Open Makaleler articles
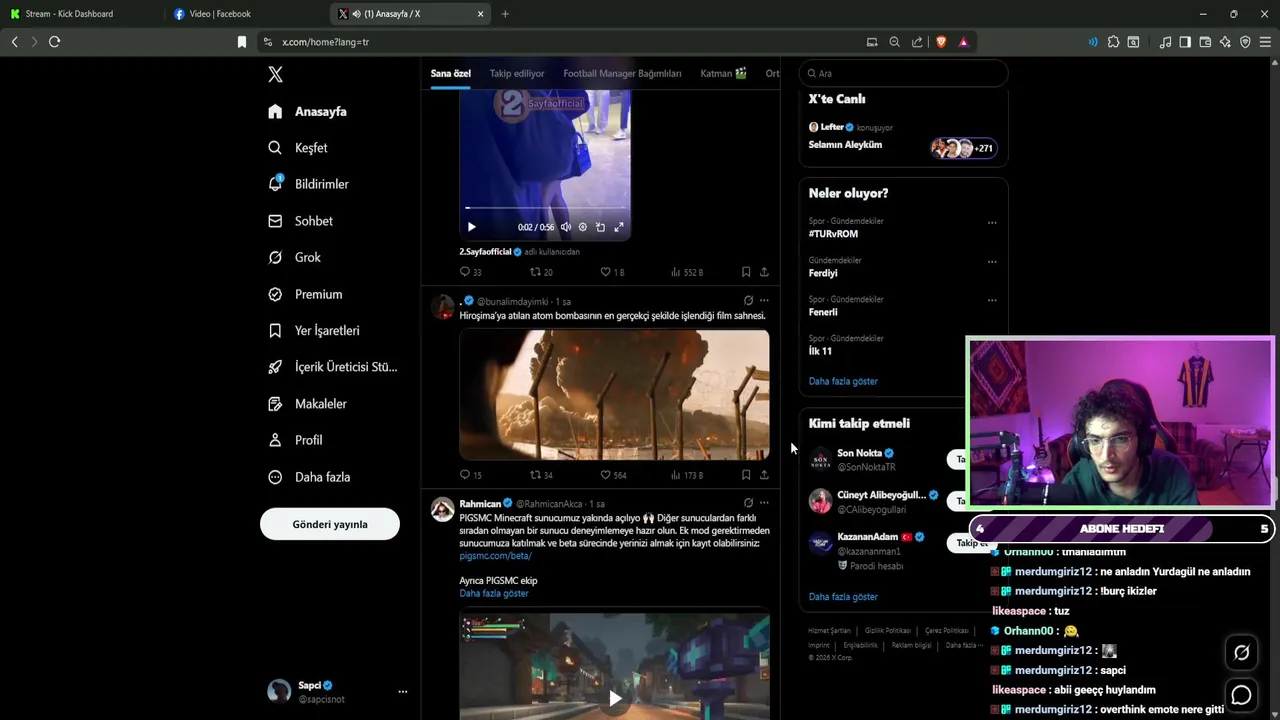The width and height of the screenshot is (1280, 720). tap(307, 404)
